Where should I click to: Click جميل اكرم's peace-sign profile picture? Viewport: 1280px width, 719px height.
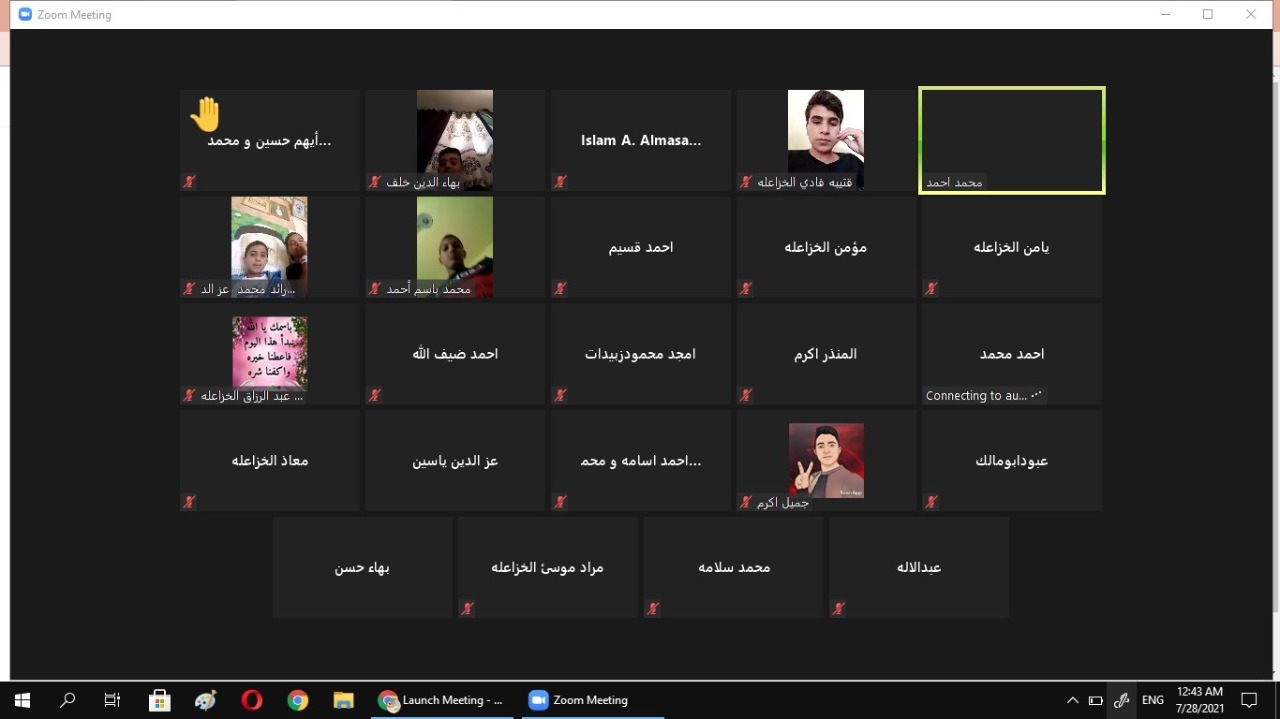click(826, 460)
